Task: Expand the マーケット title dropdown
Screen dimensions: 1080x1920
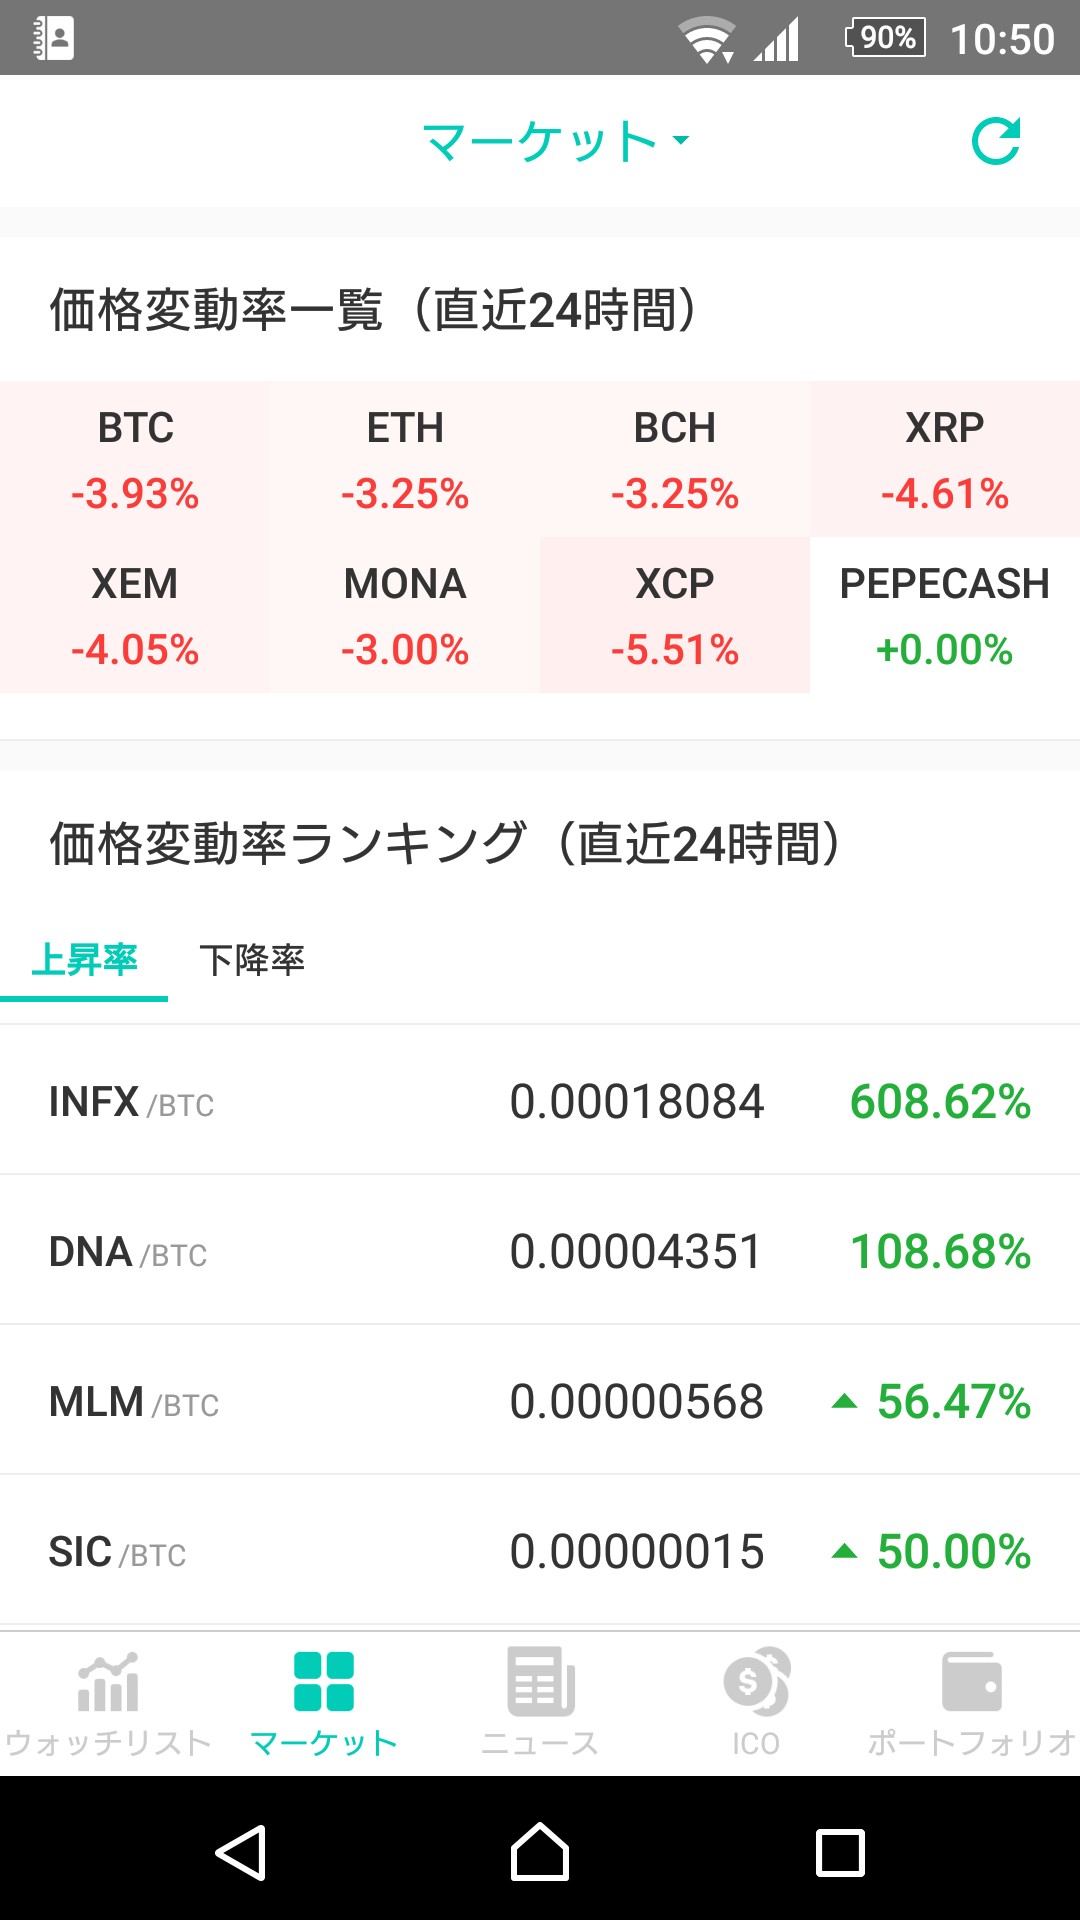Action: pyautogui.click(x=555, y=141)
